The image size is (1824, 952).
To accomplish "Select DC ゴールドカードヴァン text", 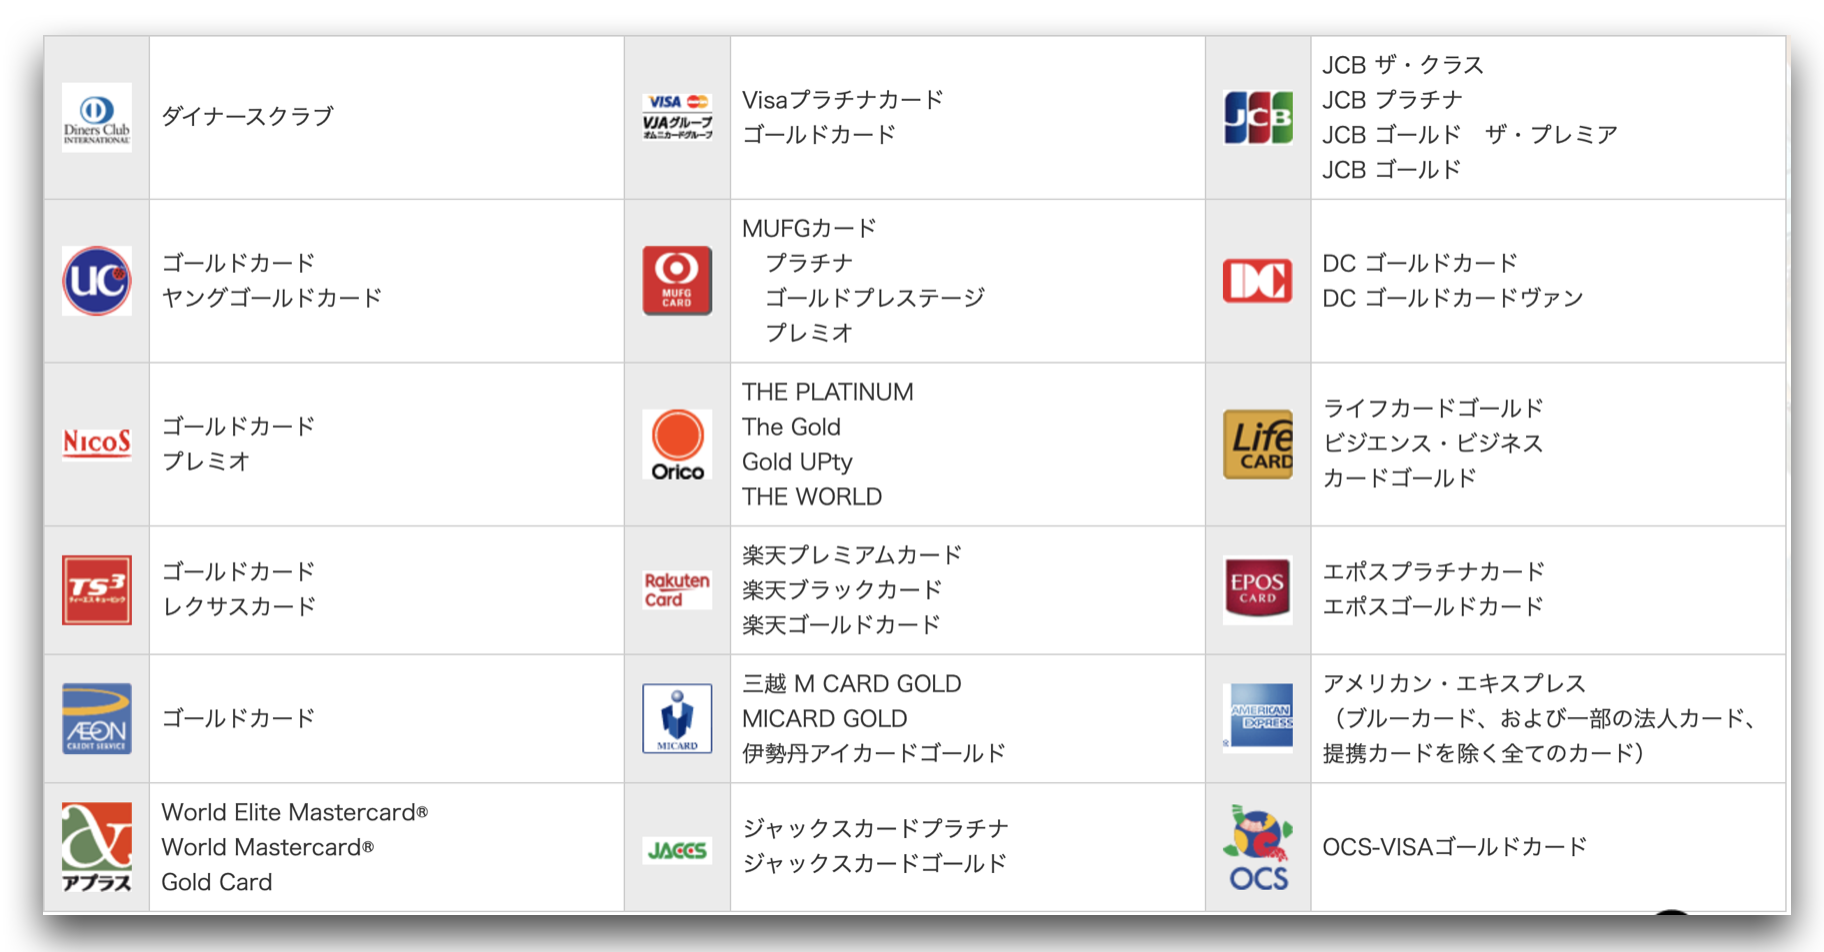I will pyautogui.click(x=1453, y=298).
